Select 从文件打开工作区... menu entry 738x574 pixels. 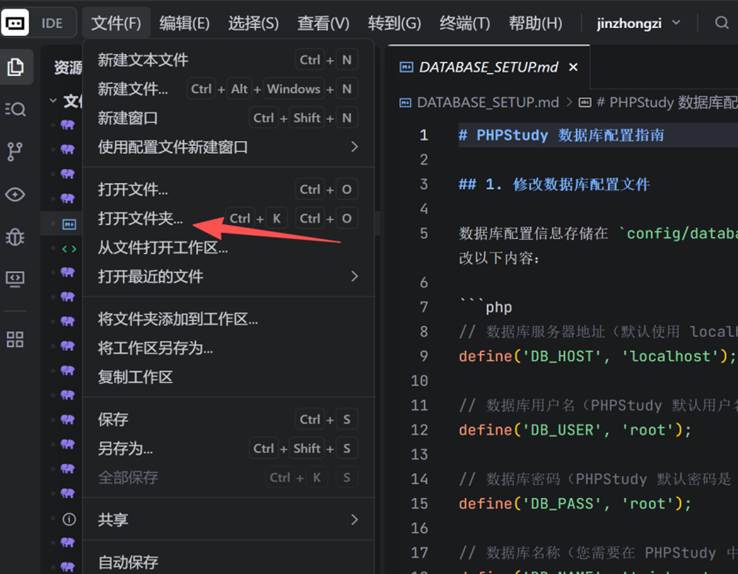coord(228,247)
